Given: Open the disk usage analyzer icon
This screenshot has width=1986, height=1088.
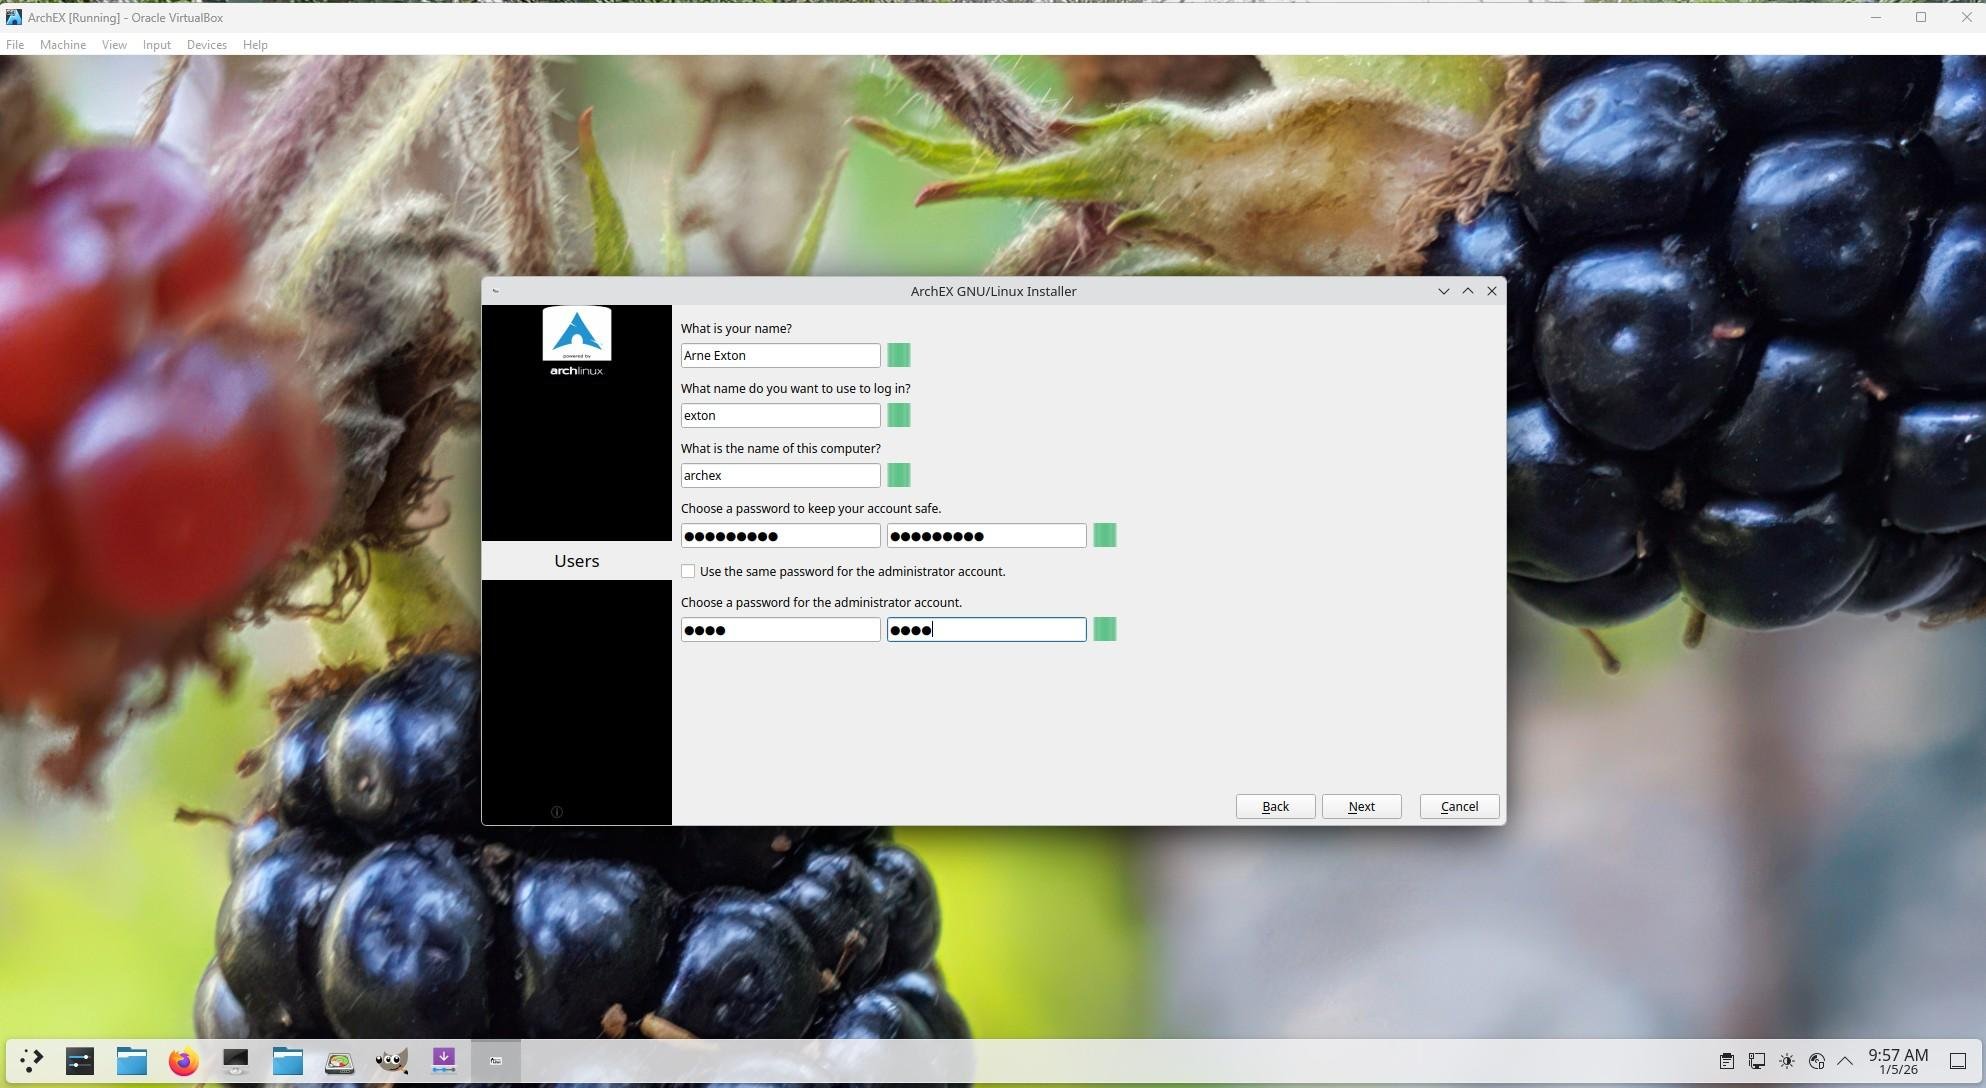Looking at the screenshot, I should pyautogui.click(x=339, y=1061).
